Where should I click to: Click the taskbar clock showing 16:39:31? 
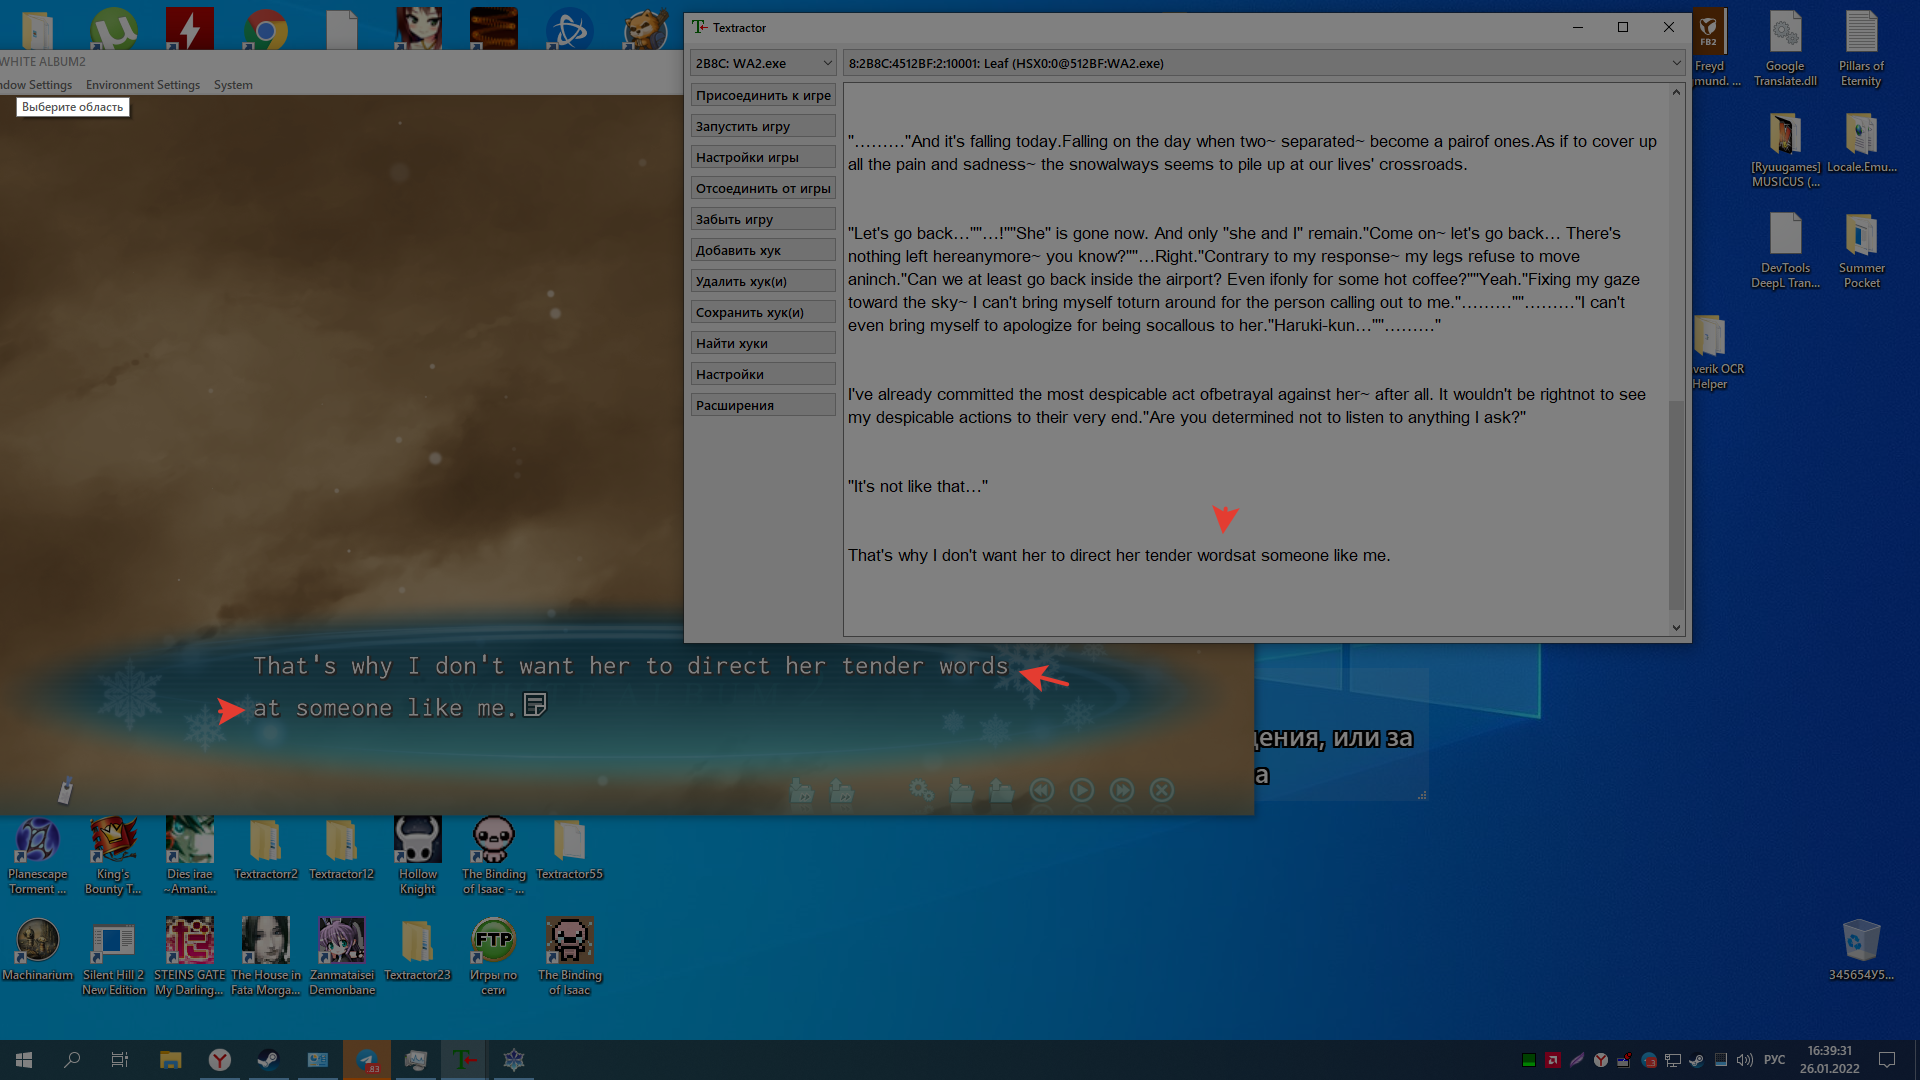[1830, 1060]
